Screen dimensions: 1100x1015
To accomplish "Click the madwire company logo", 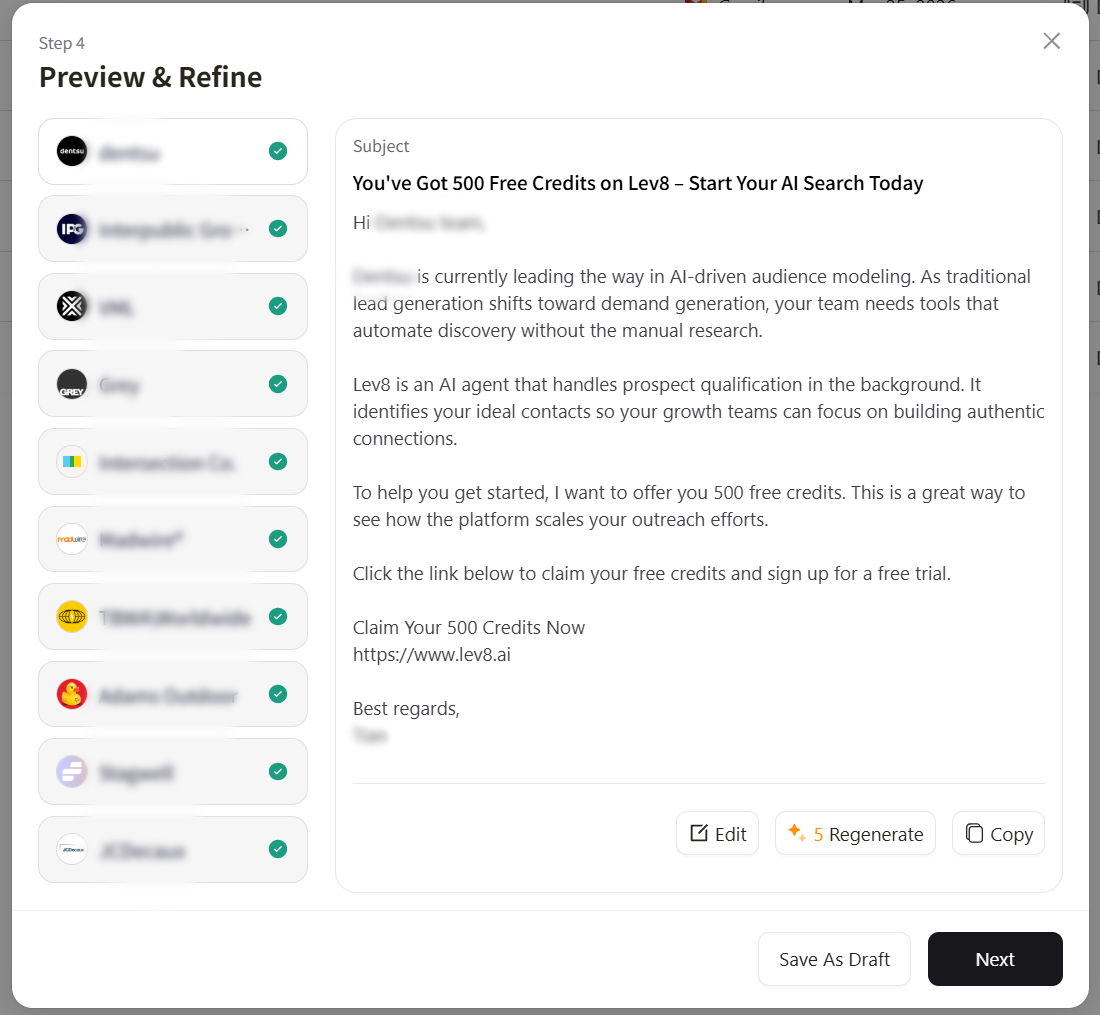I will (x=72, y=539).
